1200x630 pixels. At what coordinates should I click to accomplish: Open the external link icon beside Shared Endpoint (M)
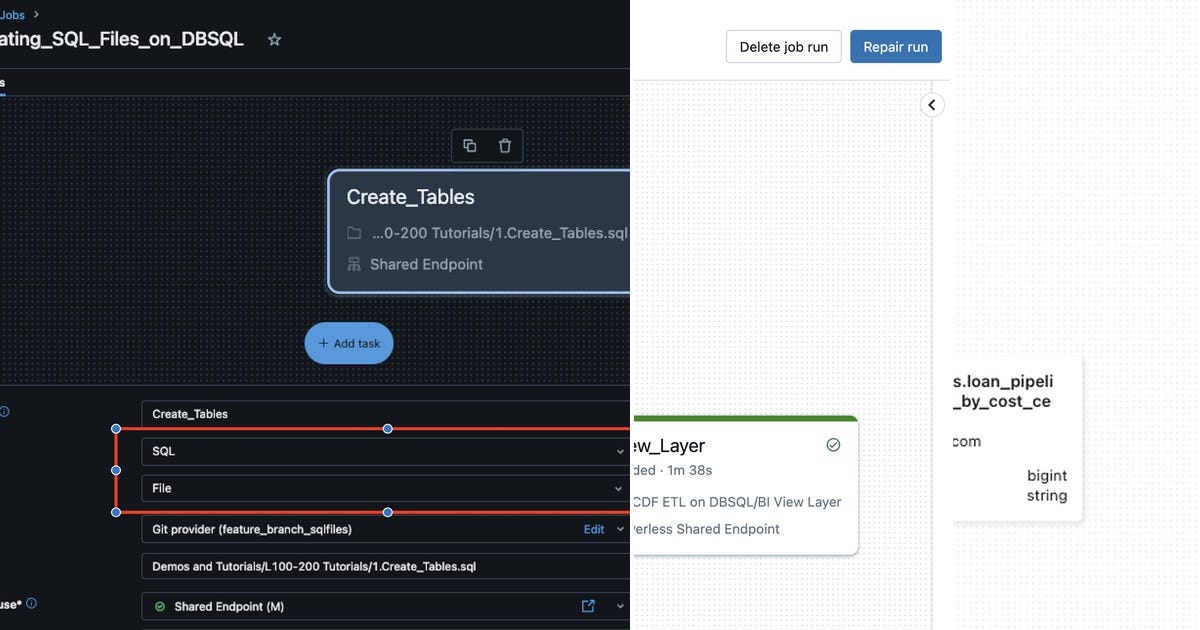coord(586,605)
